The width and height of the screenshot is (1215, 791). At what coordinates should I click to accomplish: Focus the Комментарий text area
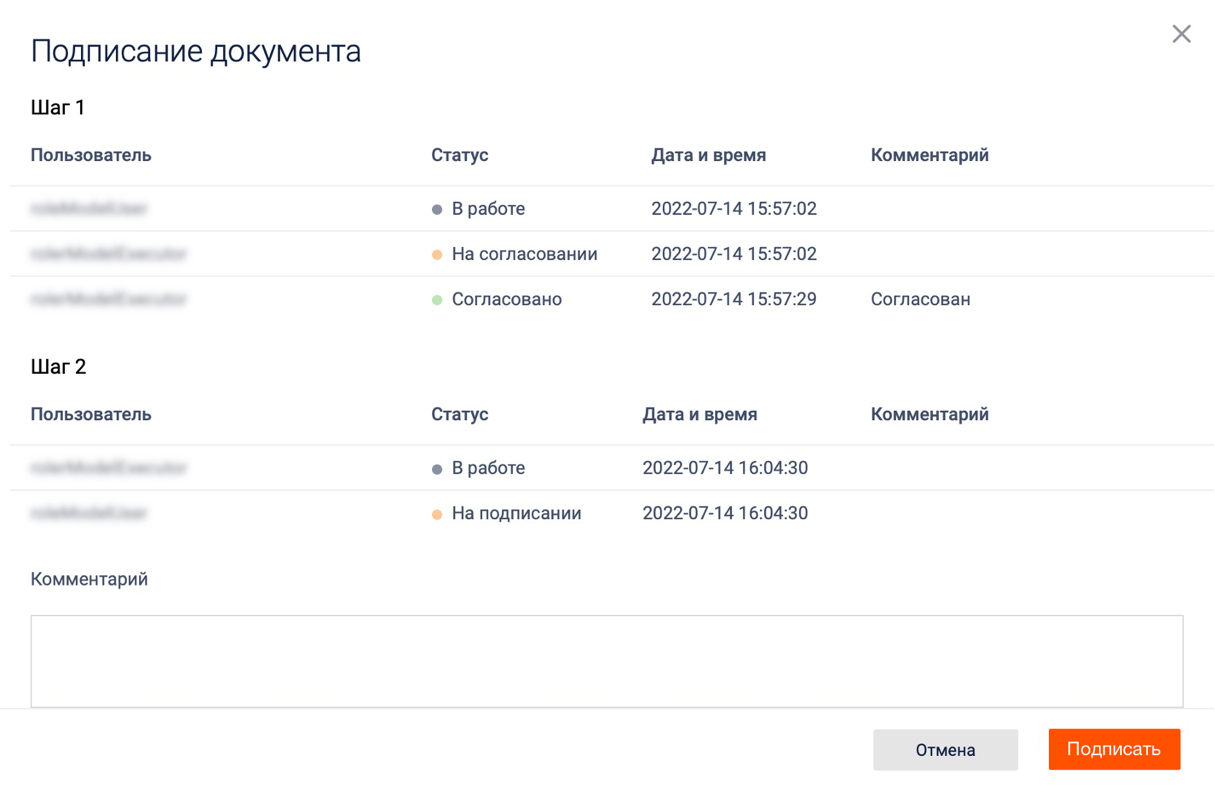(606, 660)
